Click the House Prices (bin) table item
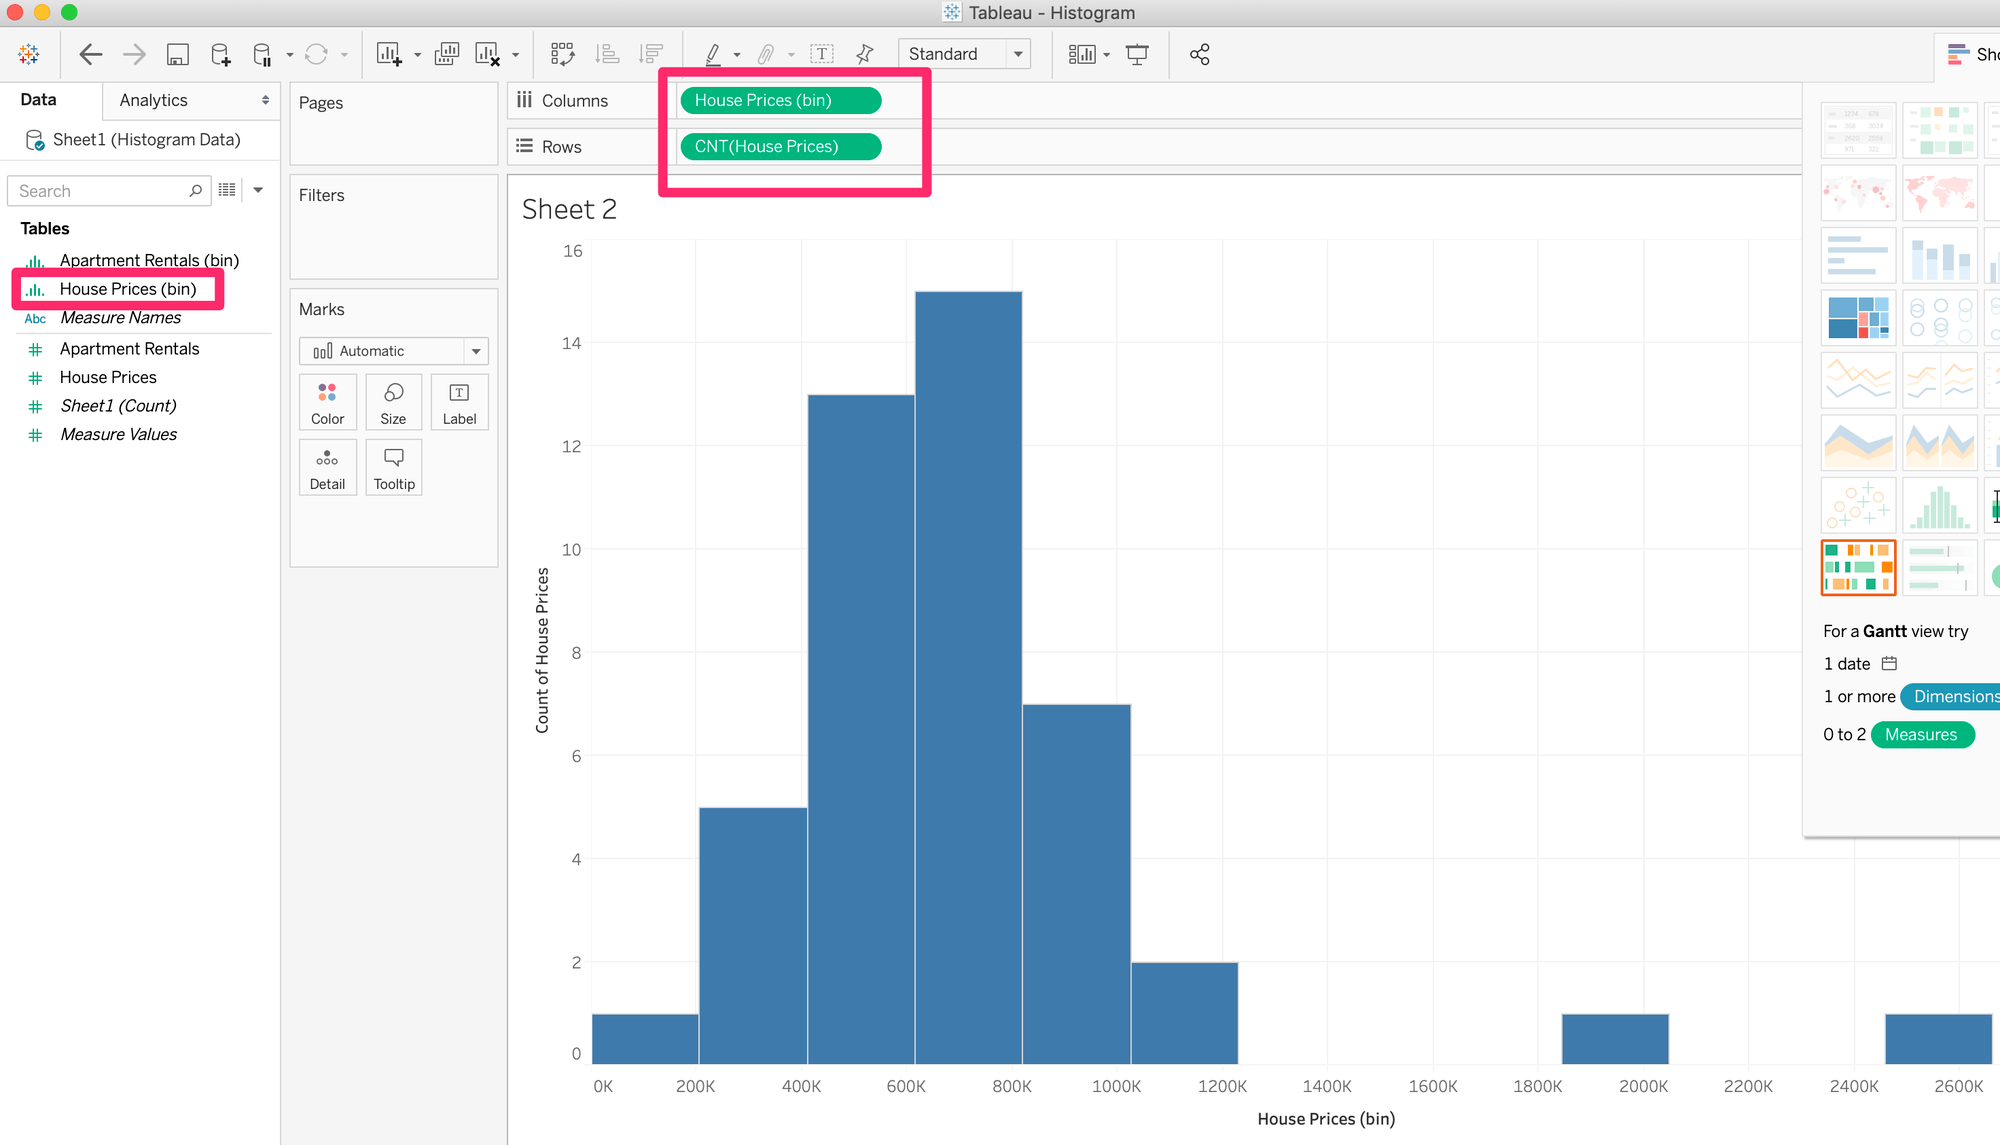The image size is (2000, 1145). click(129, 288)
